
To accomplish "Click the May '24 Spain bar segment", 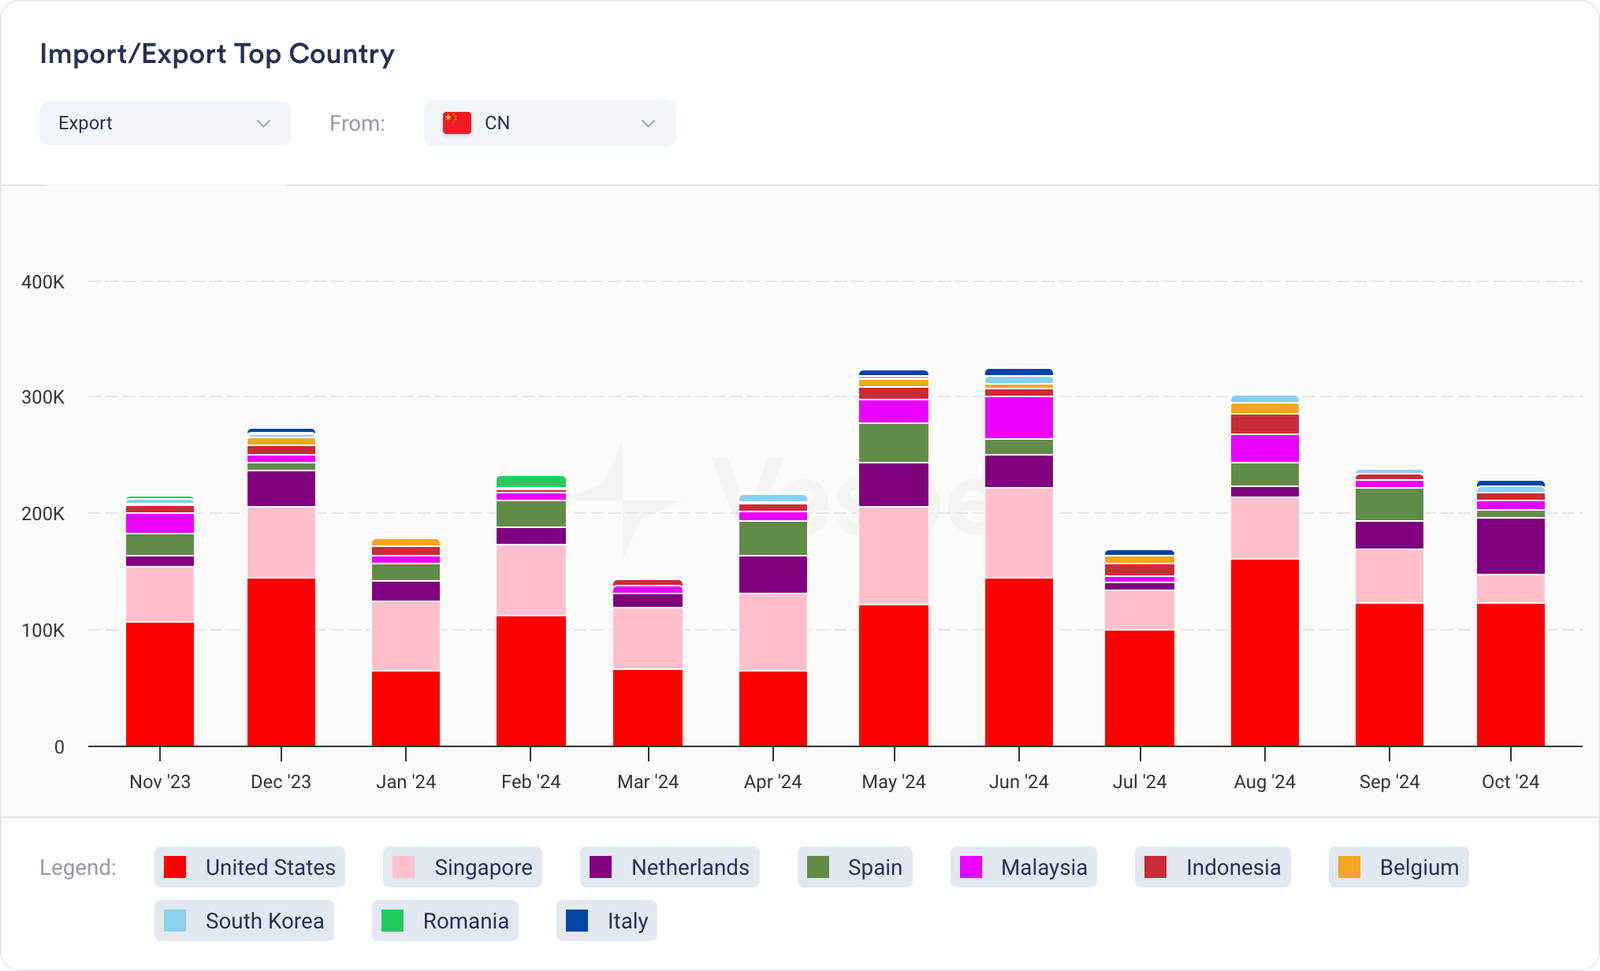I will (x=894, y=443).
